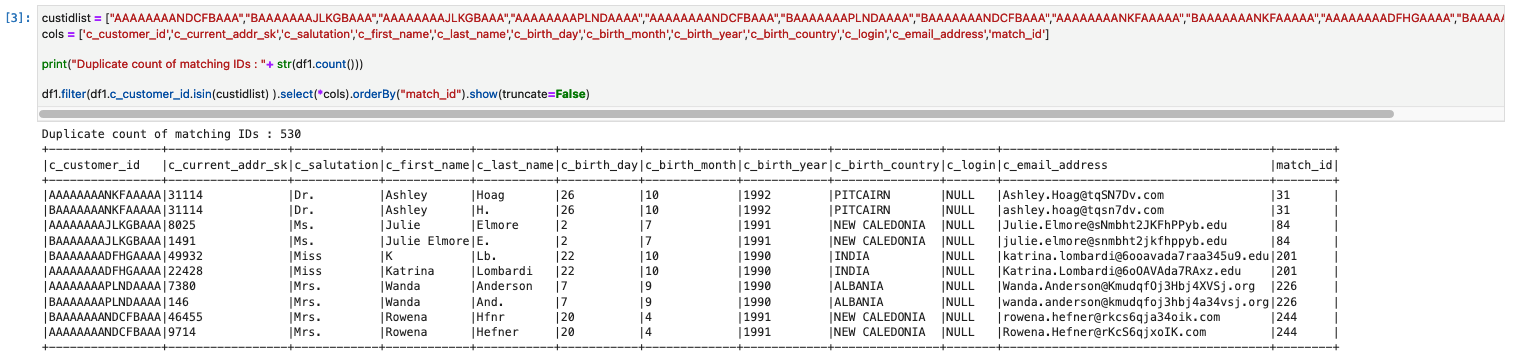Click last name cell 'Anderson'
Screen dimensions: 1514x360
tap(506, 286)
